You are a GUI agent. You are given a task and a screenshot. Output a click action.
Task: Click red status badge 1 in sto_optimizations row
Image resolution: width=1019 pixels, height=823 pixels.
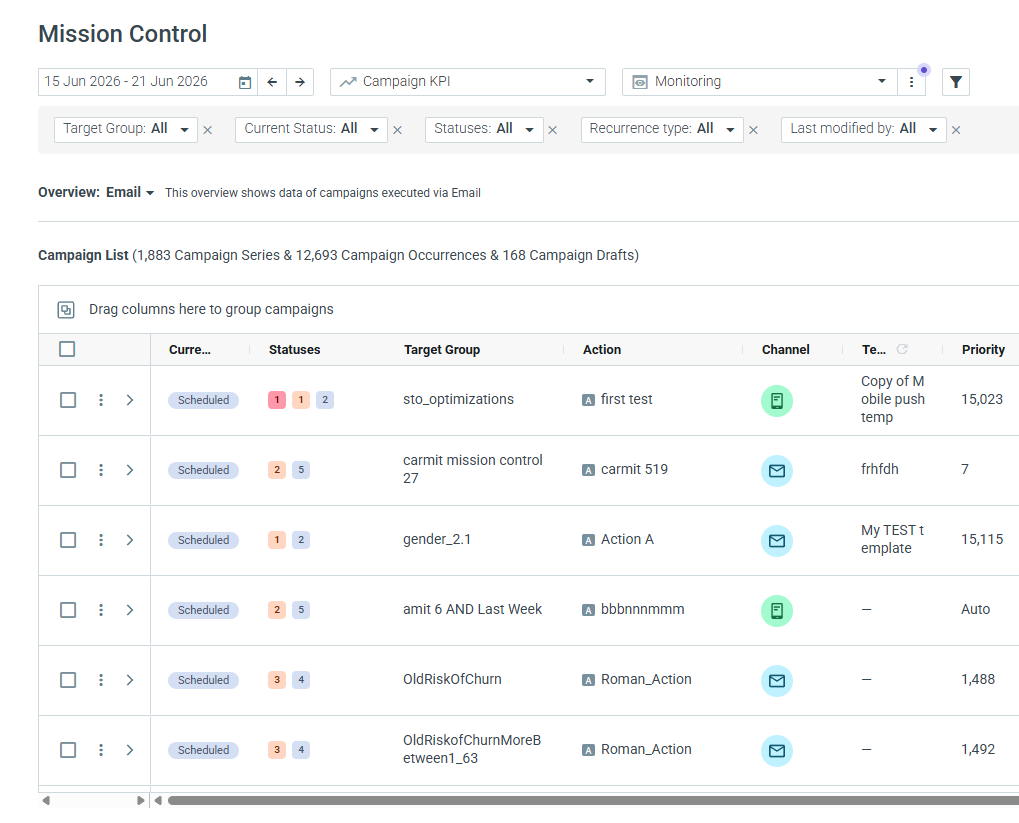[277, 400]
